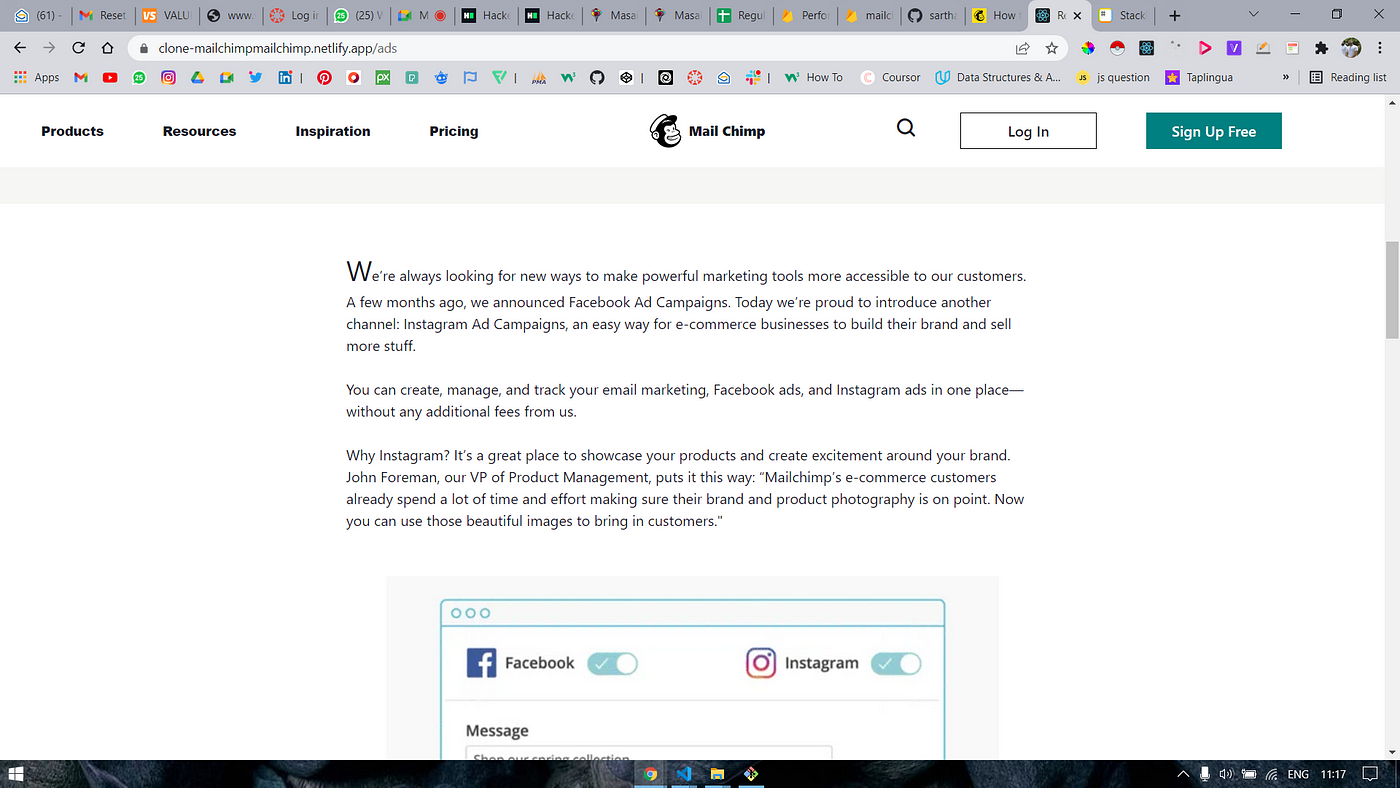Switch to the VALU browser tab
Image resolution: width=1400 pixels, height=788 pixels.
[x=167, y=15]
